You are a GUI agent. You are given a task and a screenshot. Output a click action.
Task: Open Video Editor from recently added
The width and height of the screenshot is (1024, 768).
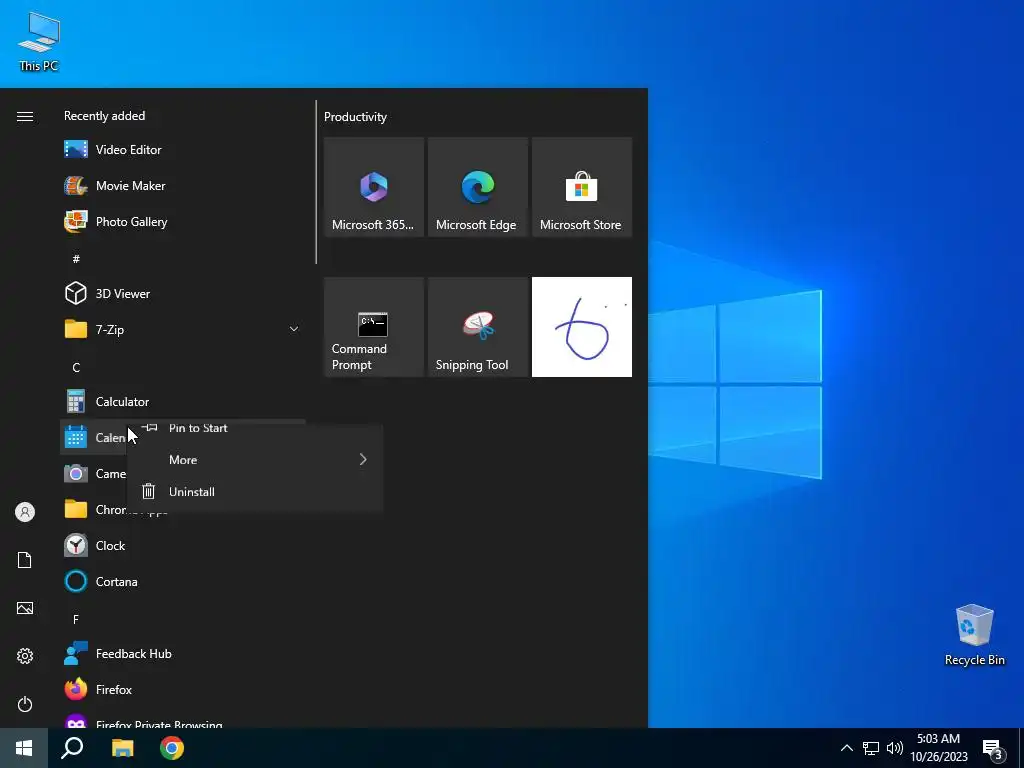click(183, 150)
